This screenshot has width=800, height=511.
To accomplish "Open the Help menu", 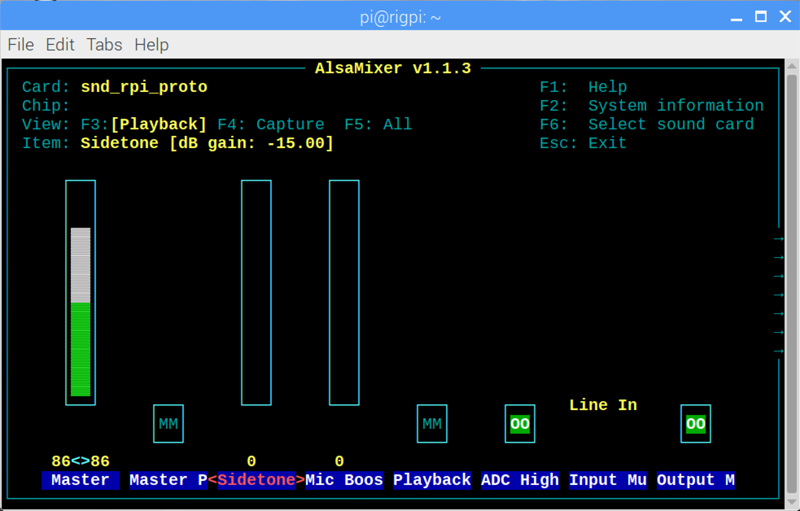I will 152,45.
